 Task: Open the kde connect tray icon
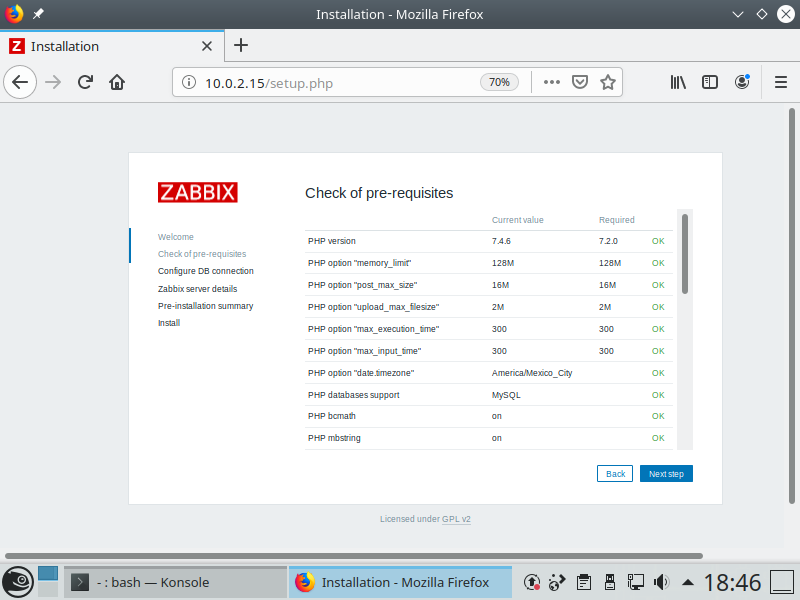point(557,582)
